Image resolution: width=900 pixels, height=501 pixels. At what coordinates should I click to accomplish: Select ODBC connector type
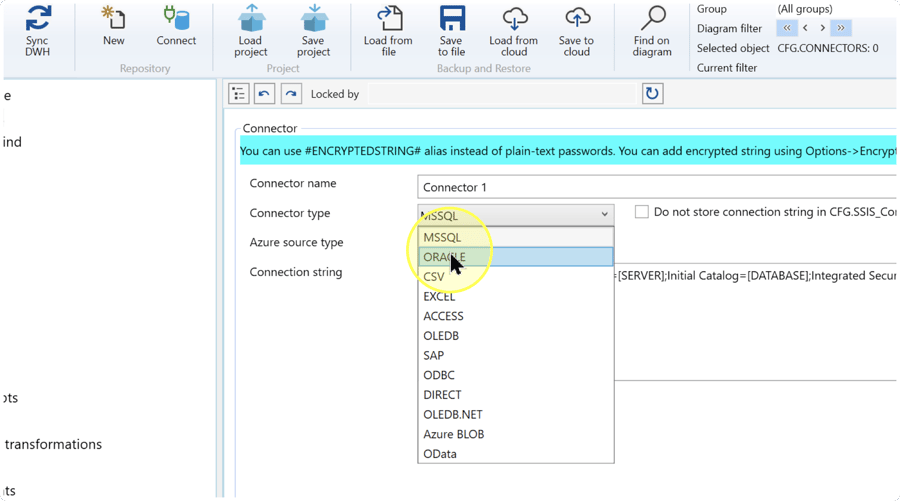[515, 375]
